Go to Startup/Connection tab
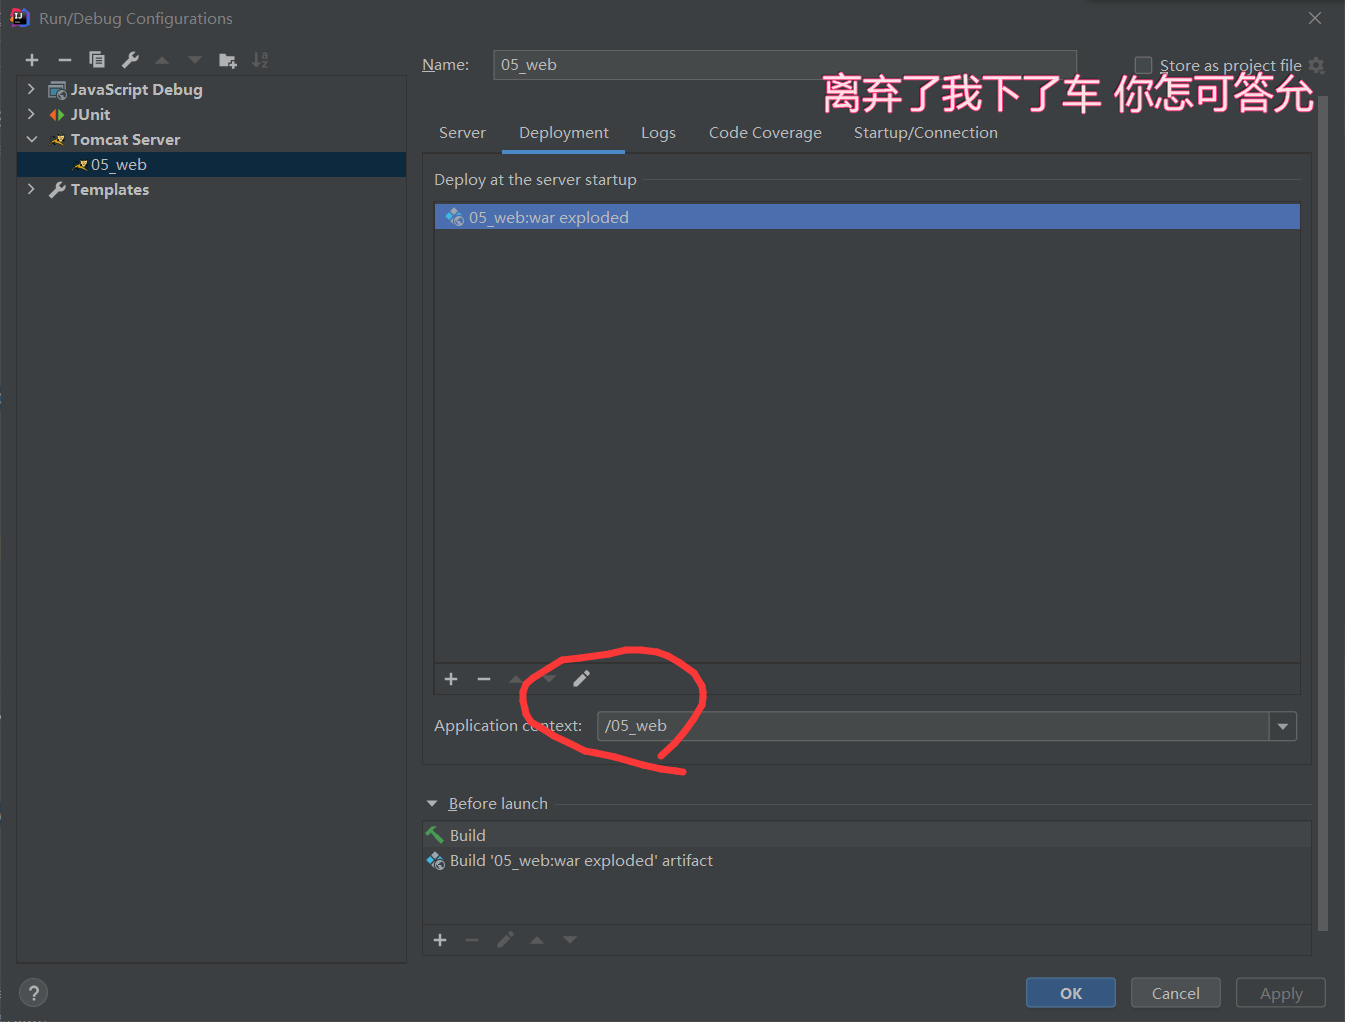The height and width of the screenshot is (1022, 1345). (926, 133)
